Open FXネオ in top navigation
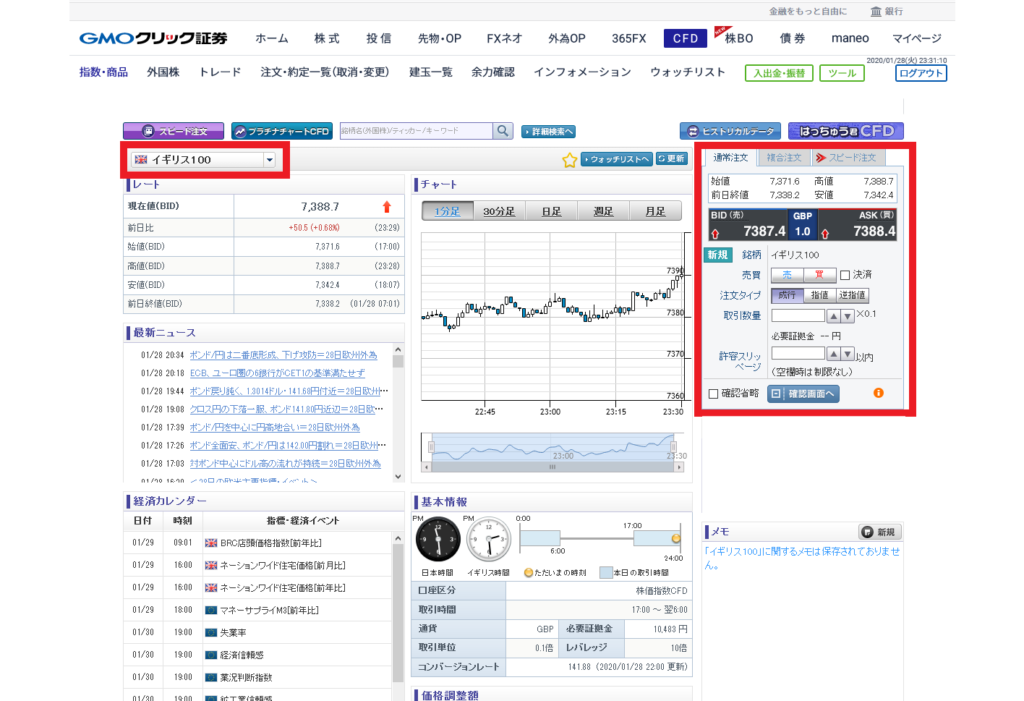 pos(504,39)
